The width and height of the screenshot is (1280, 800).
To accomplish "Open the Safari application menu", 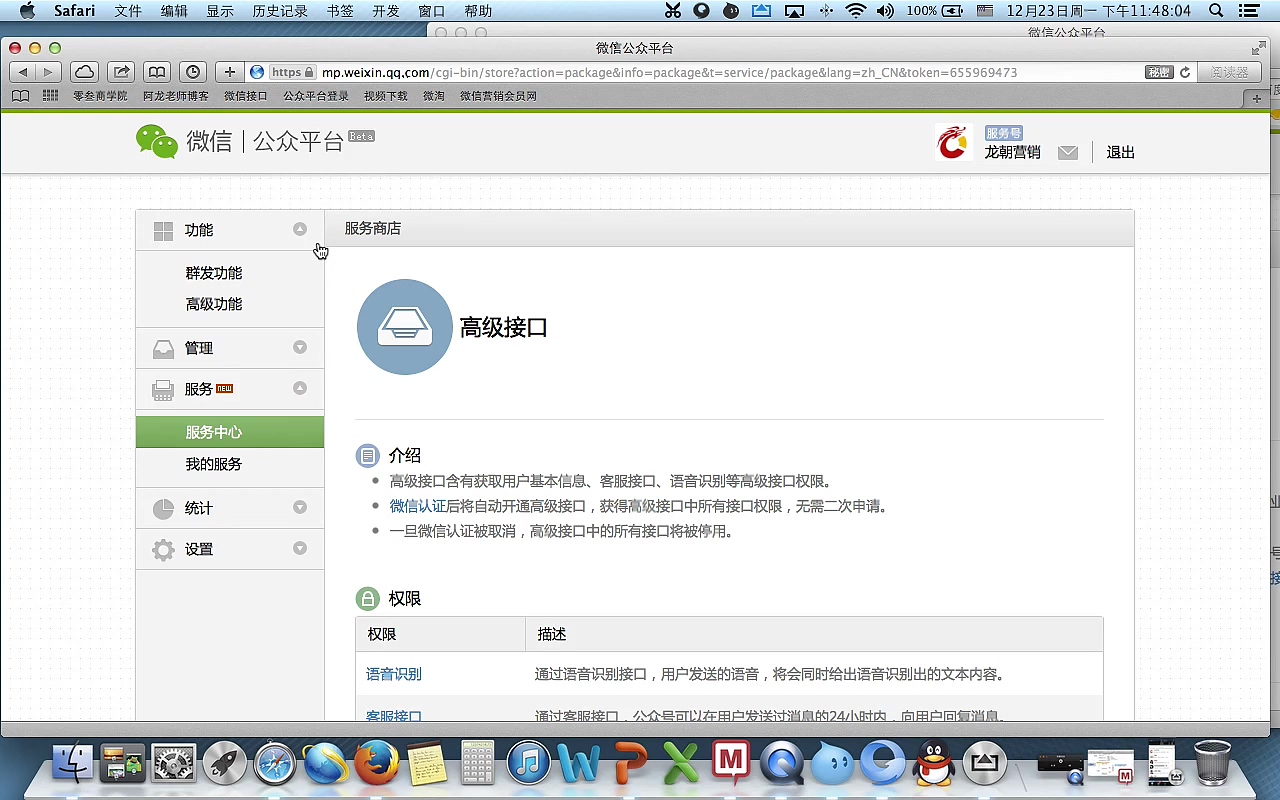I will 74,11.
